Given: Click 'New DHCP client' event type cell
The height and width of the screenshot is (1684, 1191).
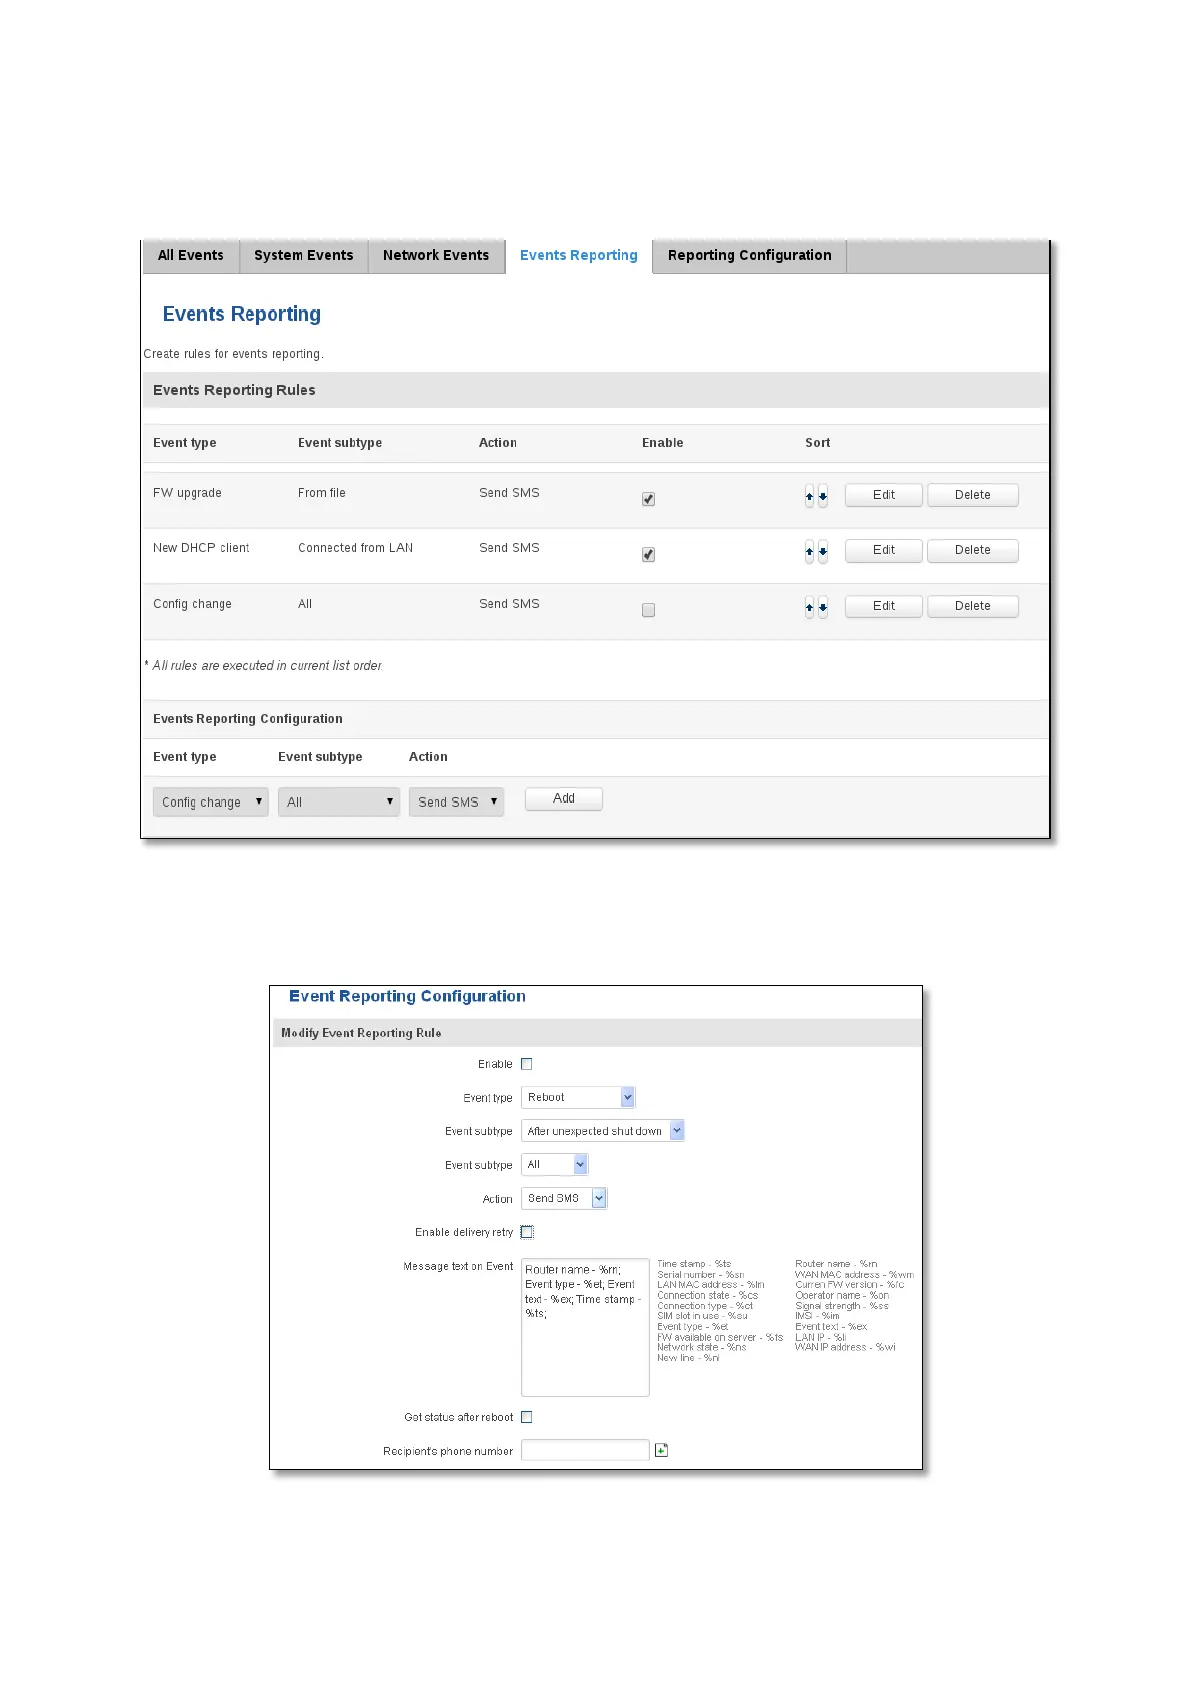Looking at the screenshot, I should [201, 548].
